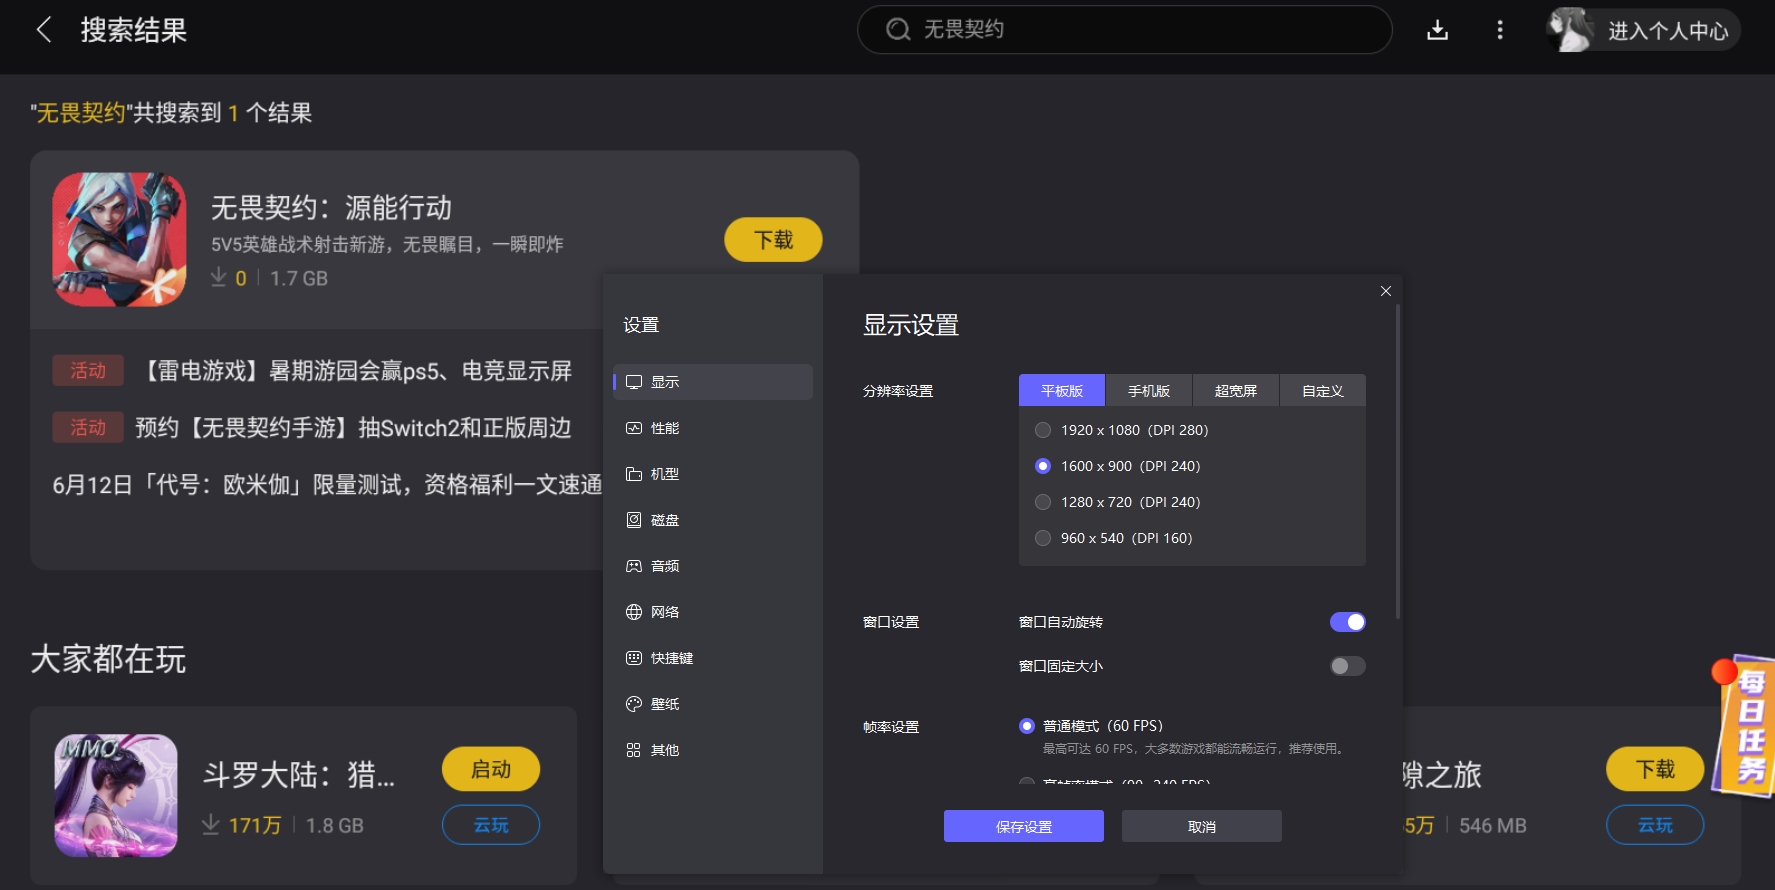Go to 快捷键 shortcut settings
This screenshot has width=1775, height=890.
670,658
